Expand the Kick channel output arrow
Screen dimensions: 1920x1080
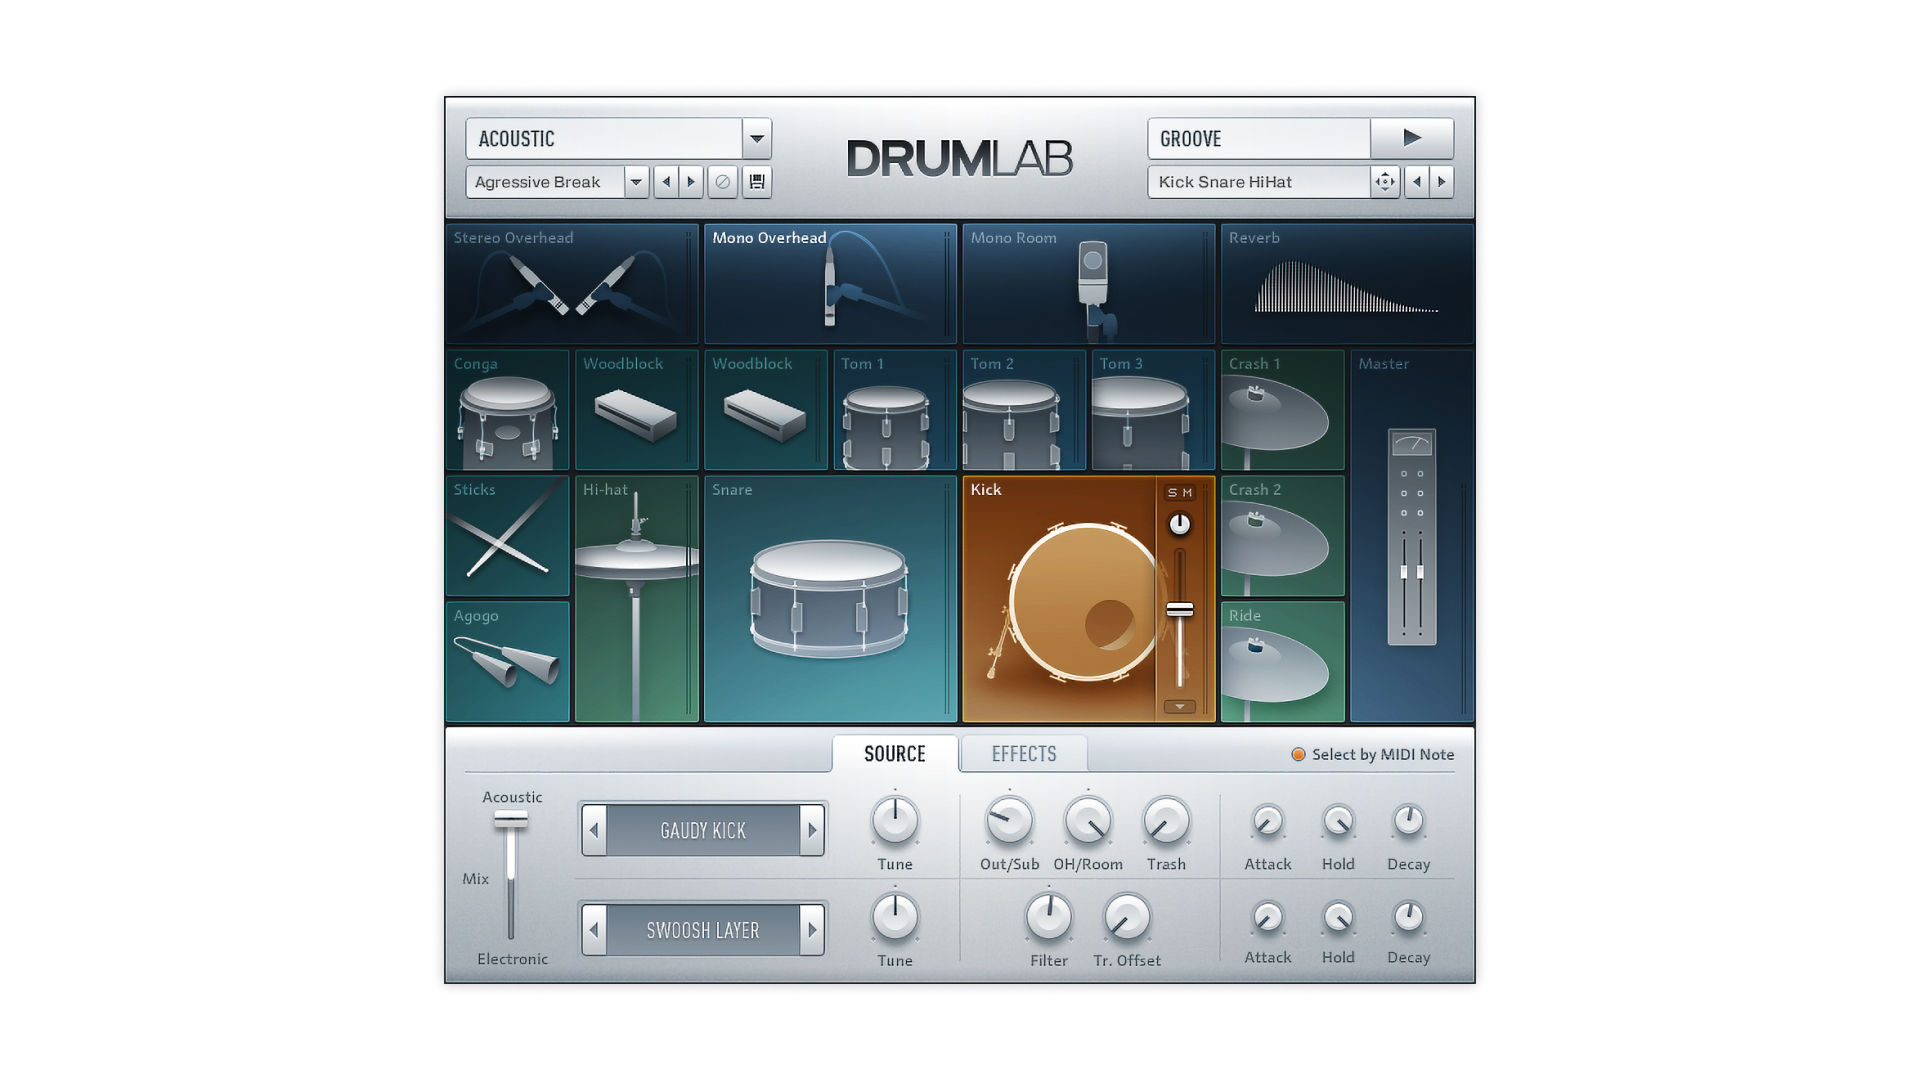pyautogui.click(x=1180, y=707)
